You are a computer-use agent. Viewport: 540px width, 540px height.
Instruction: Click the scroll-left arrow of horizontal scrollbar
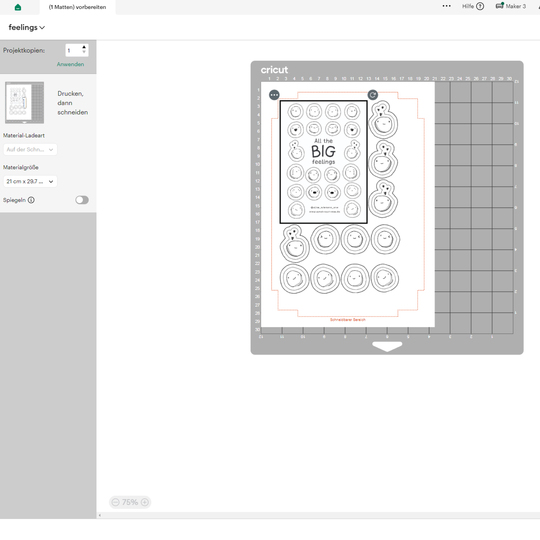point(100,515)
